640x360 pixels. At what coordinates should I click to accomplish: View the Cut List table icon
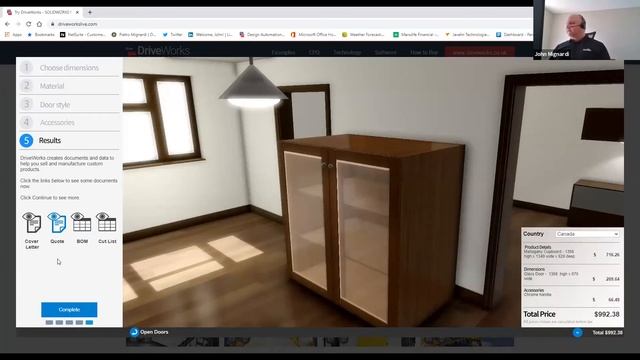(107, 222)
